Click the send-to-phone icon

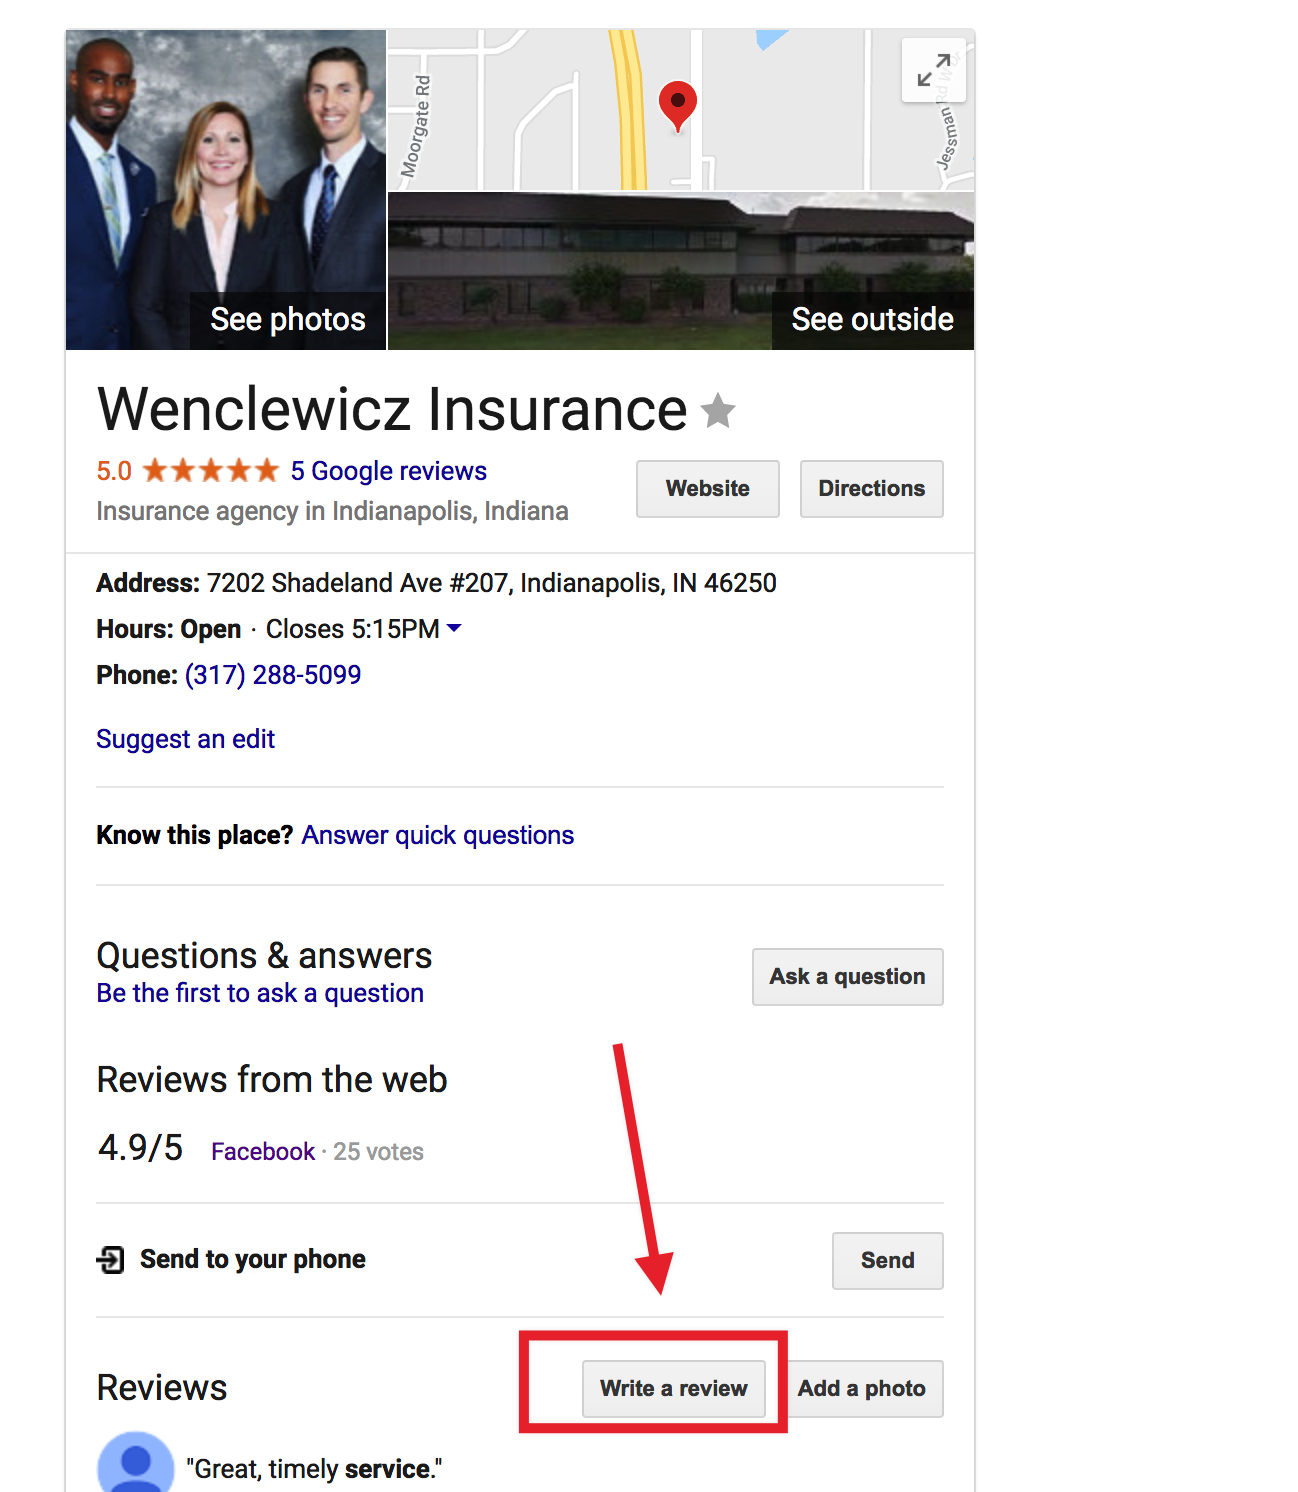pos(111,1259)
